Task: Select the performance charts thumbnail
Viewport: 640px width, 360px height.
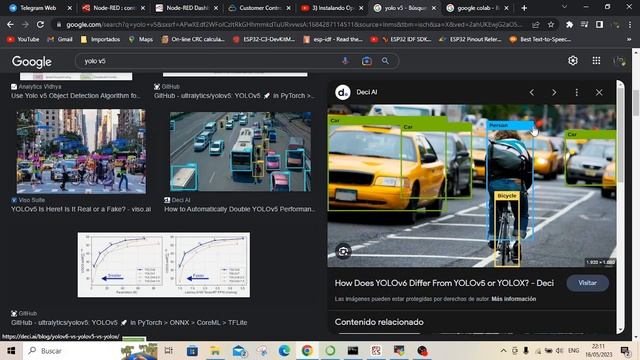Action: 164,265
